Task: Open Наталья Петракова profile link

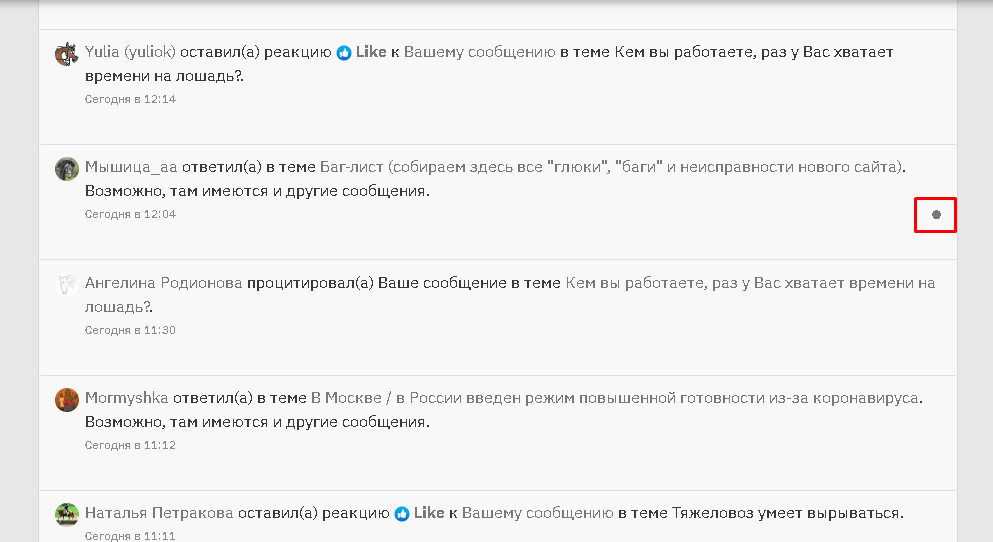Action: click(159, 513)
